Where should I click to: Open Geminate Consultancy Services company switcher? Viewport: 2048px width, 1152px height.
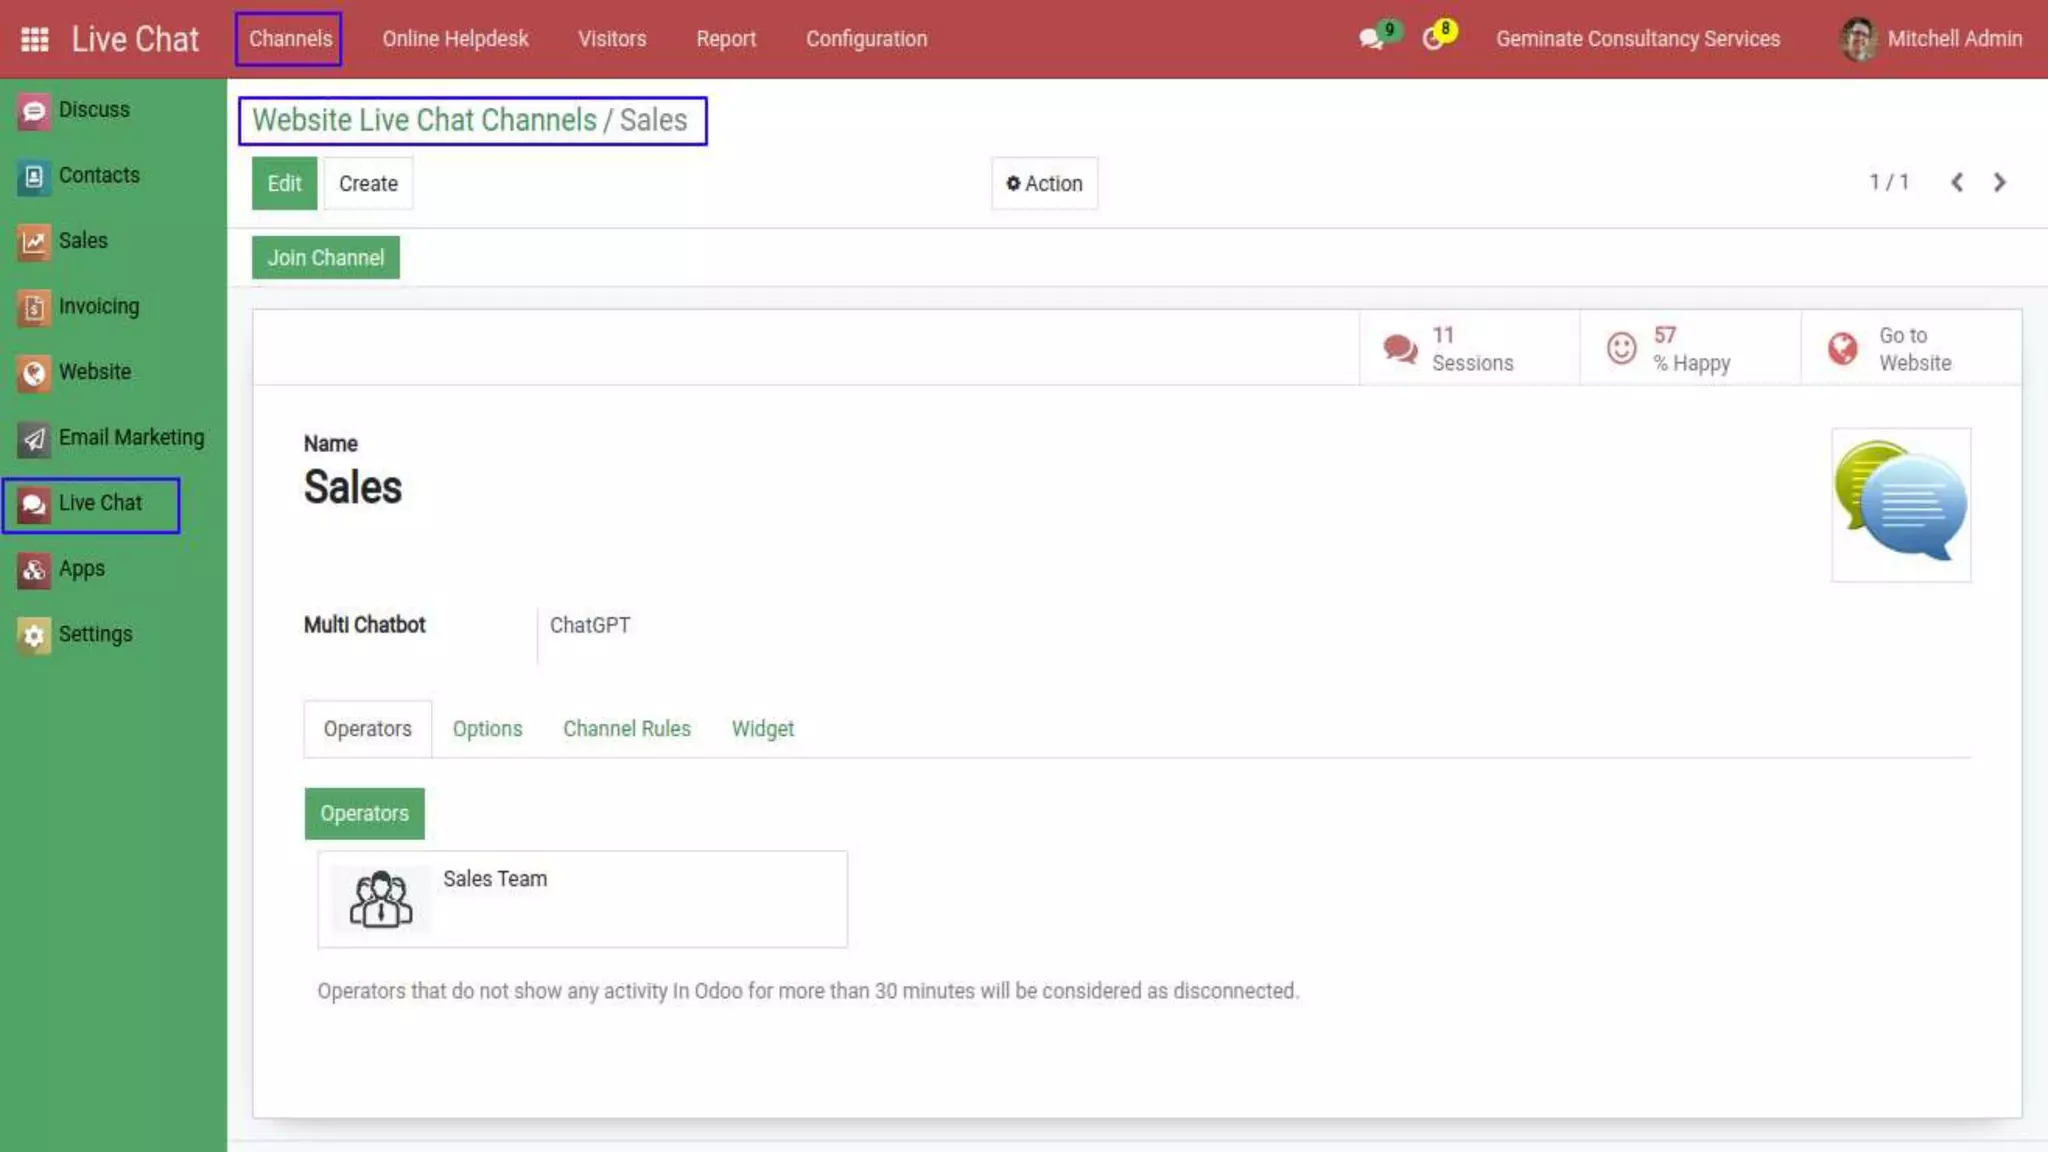point(1637,39)
